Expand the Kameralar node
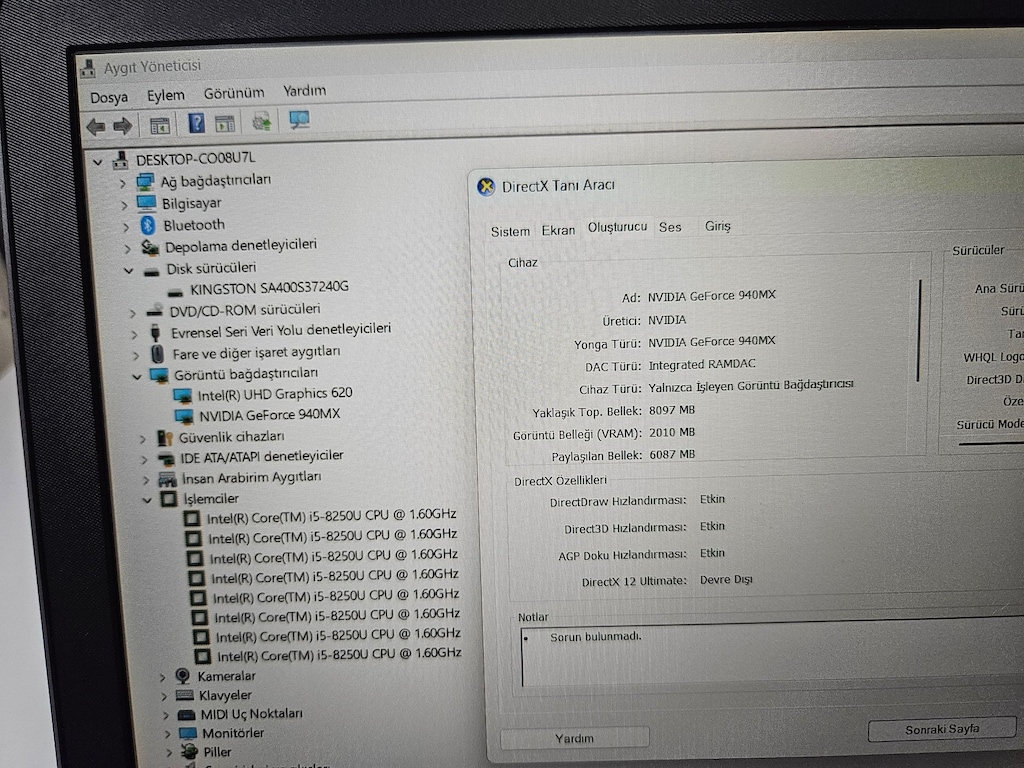 163,677
